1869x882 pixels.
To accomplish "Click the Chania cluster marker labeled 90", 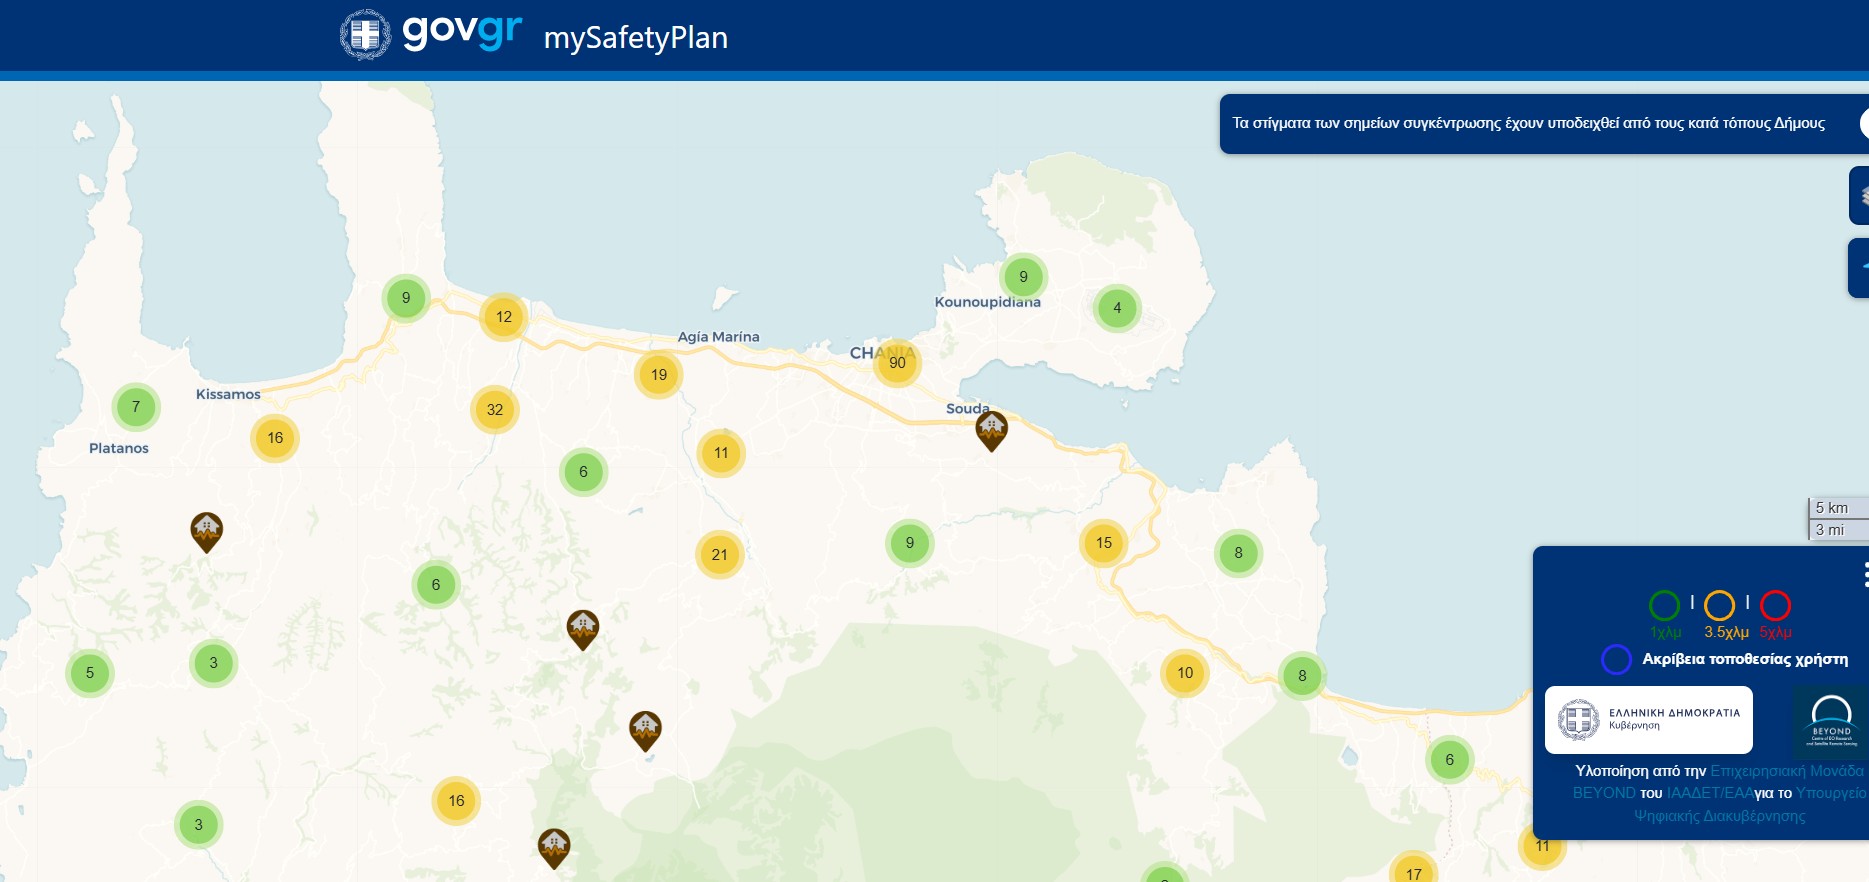I will click(x=897, y=363).
